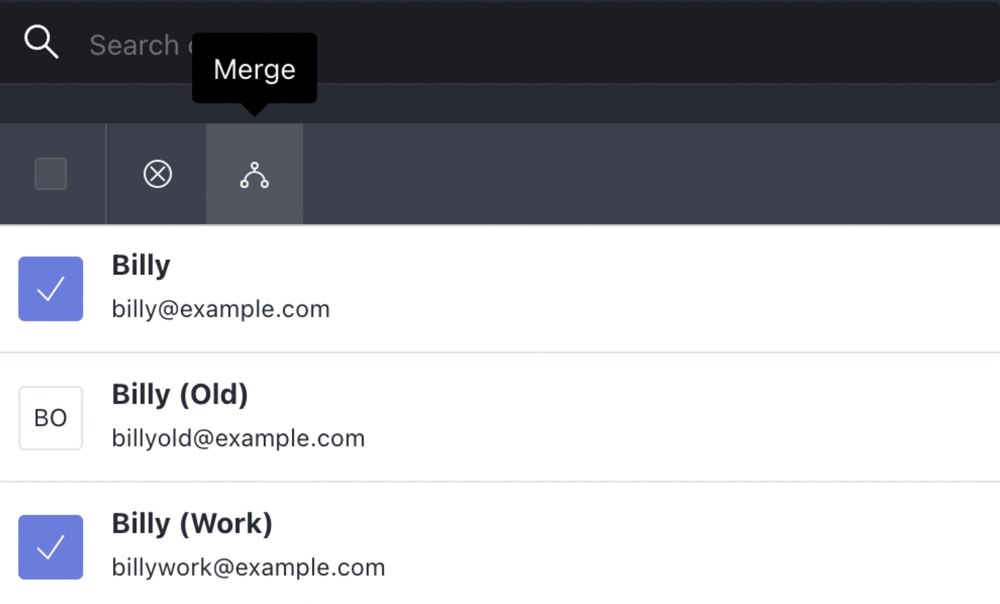Open the Billy (Work) contact name
Image resolution: width=1000 pixels, height=604 pixels.
point(192,524)
